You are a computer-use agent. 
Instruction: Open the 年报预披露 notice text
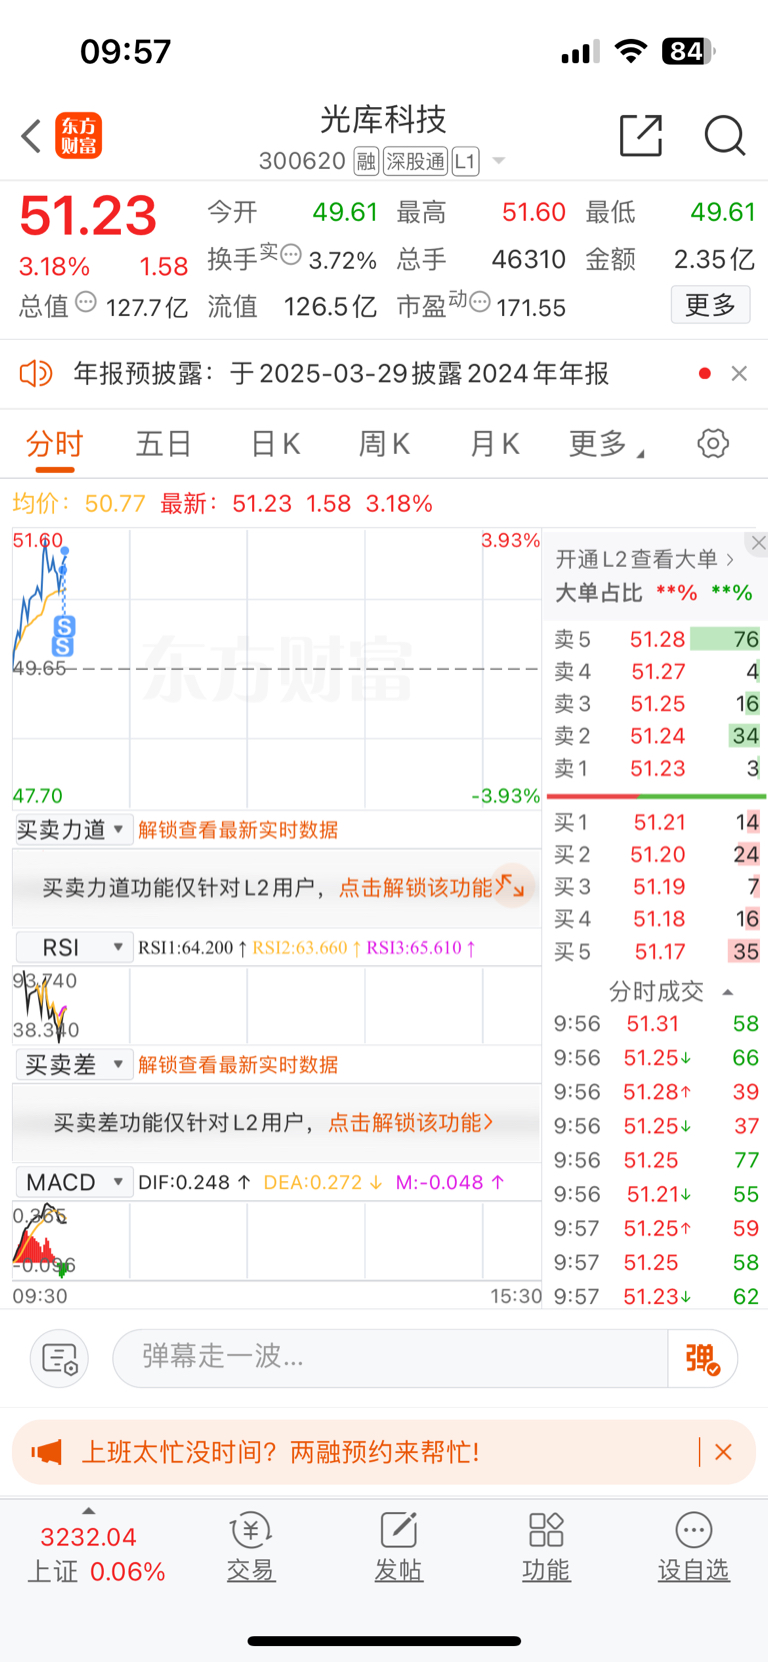341,374
